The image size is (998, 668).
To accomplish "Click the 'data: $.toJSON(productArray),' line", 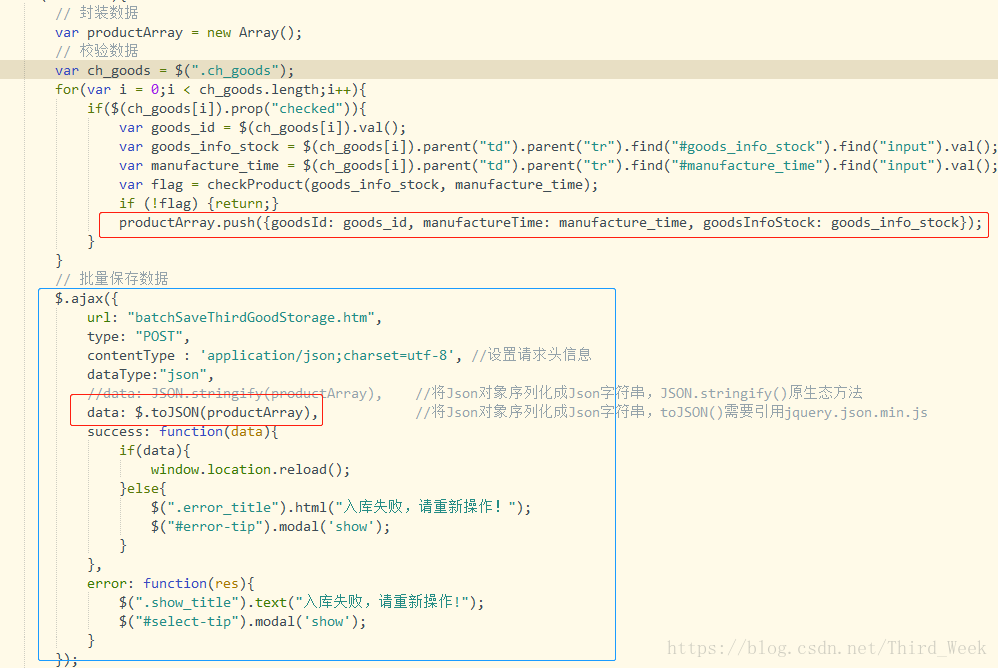I will pos(202,412).
